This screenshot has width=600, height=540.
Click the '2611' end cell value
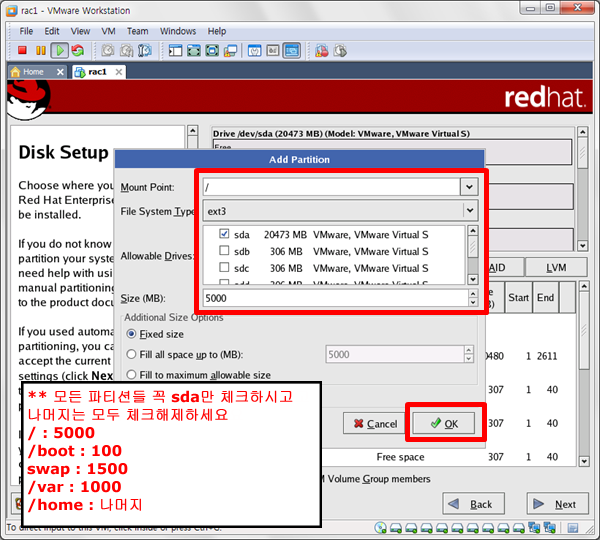pyautogui.click(x=547, y=356)
